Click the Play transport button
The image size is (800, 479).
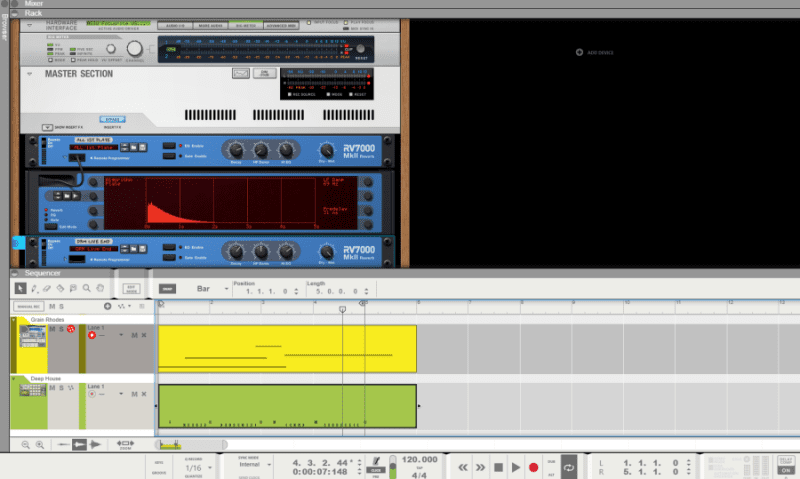click(x=516, y=467)
